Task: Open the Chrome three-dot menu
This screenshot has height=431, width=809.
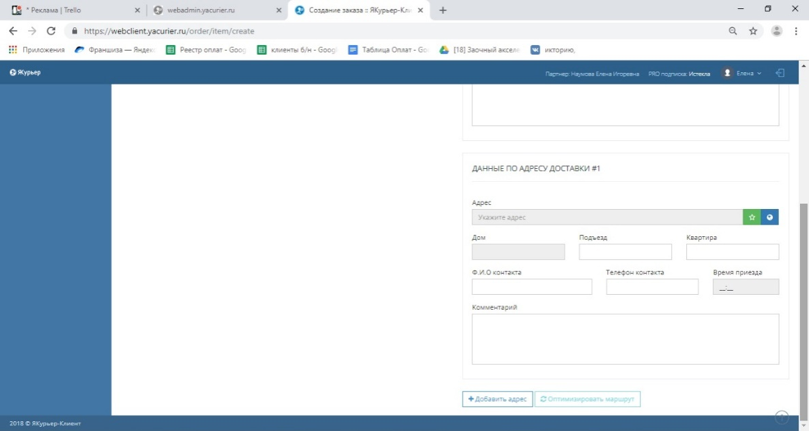Action: (x=796, y=31)
